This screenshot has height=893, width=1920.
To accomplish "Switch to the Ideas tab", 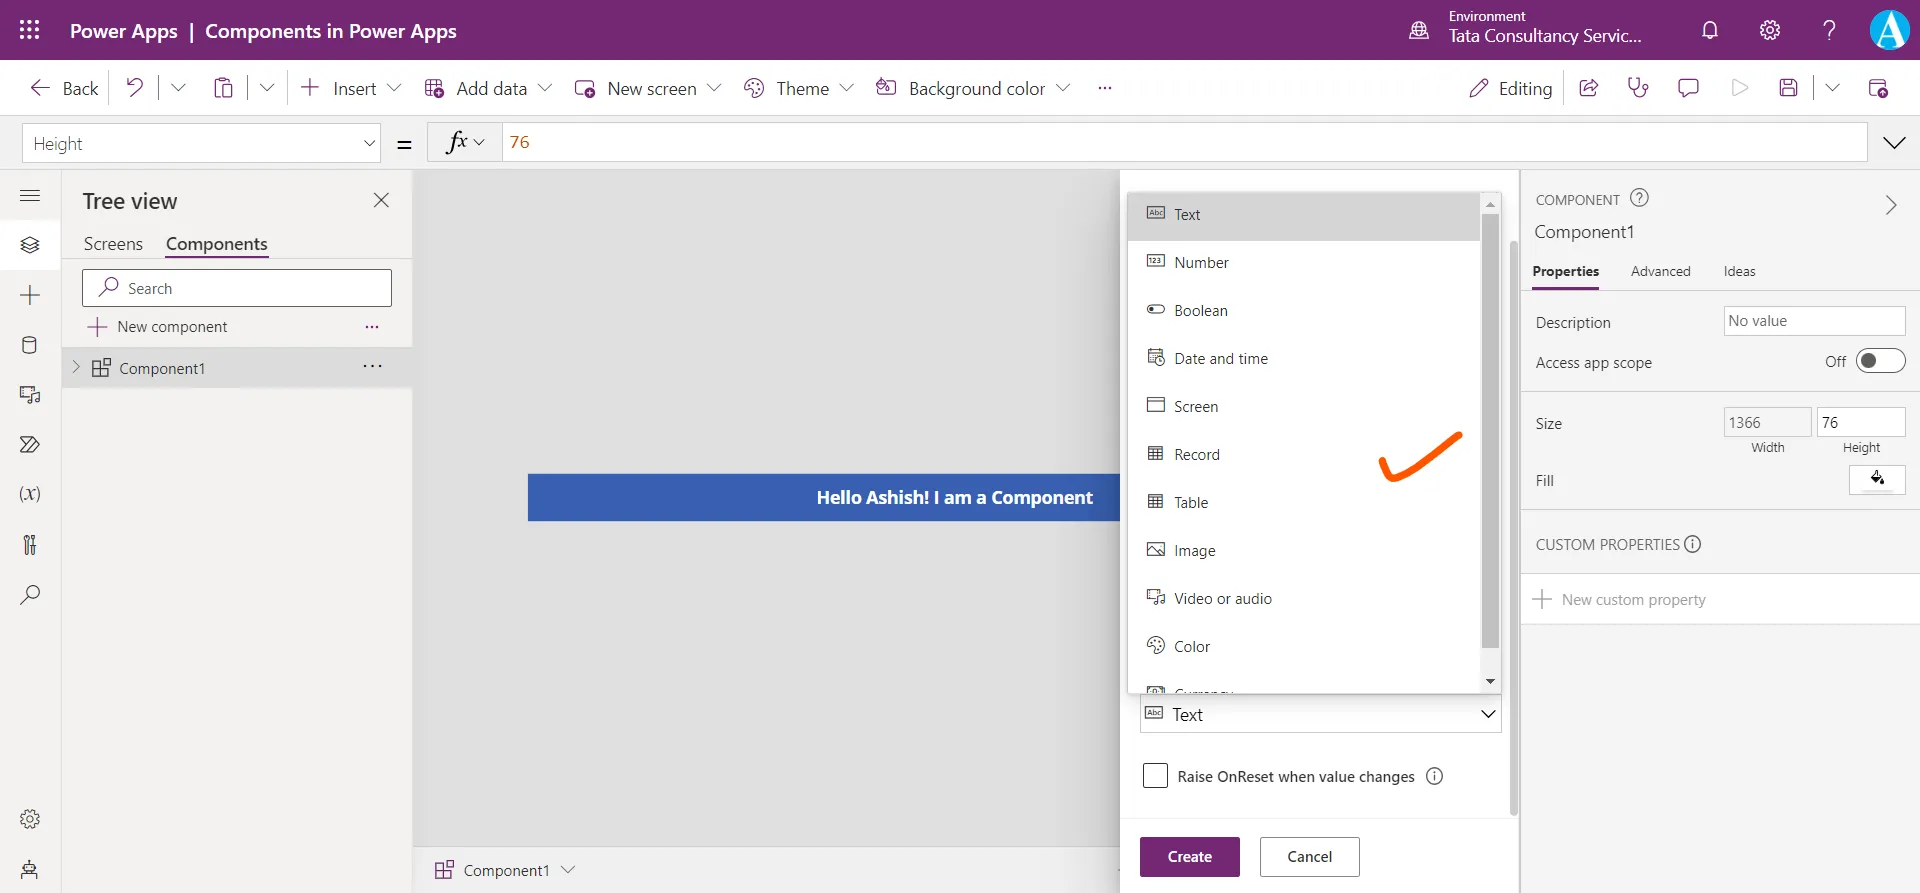I will (1739, 271).
